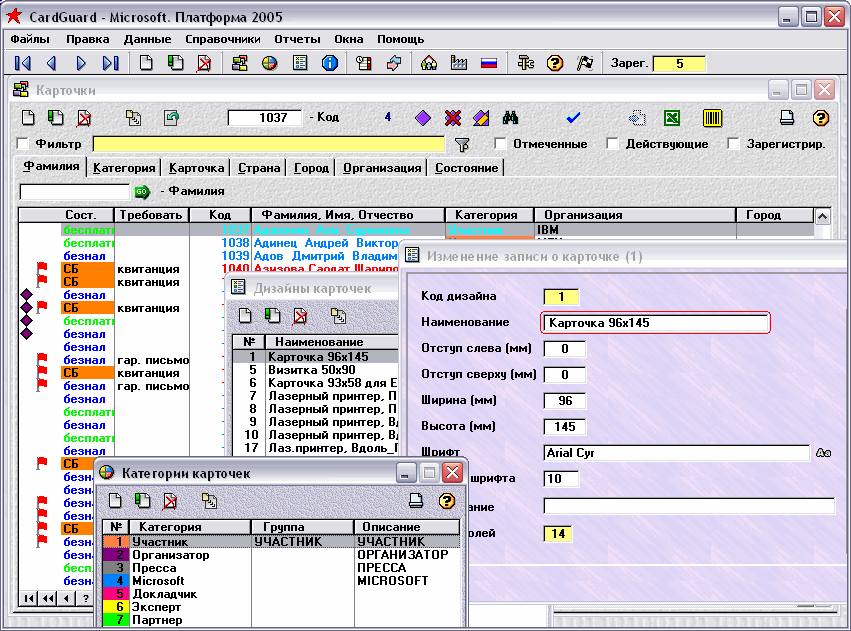The width and height of the screenshot is (851, 631).
Task: Click the blue checkmark icon
Action: pyautogui.click(x=573, y=118)
